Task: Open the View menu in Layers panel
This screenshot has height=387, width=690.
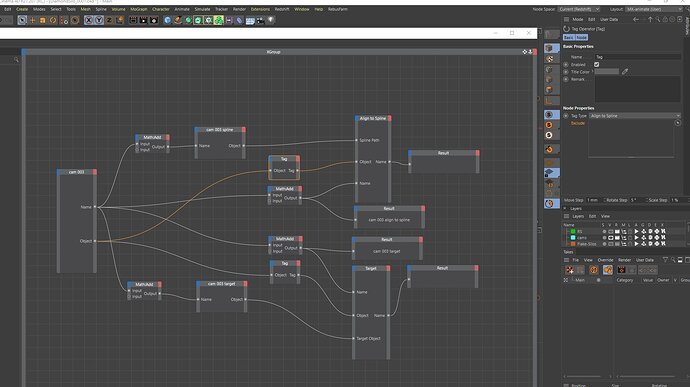Action: [606, 216]
